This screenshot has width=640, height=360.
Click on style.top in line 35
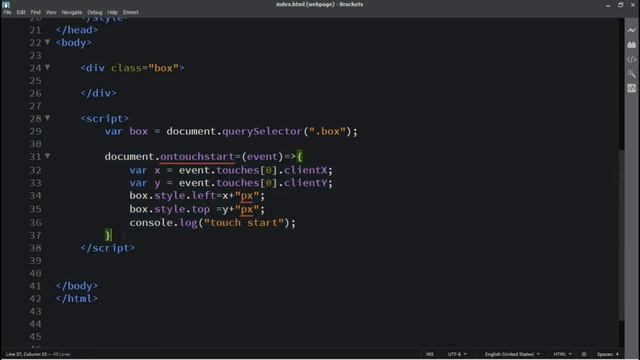tap(182, 209)
